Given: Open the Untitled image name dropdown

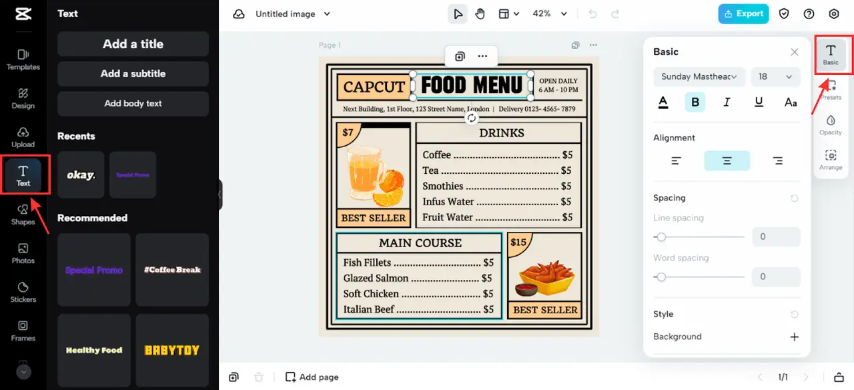Looking at the screenshot, I should click(293, 14).
